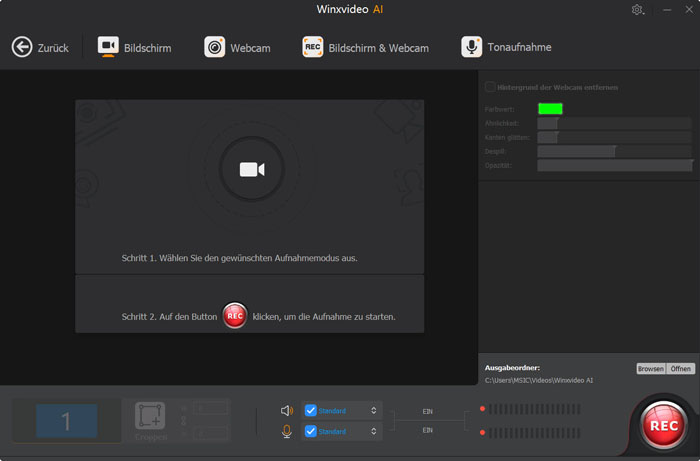Select the Bildschirm recording mode
700x461 pixels.
click(x=134, y=47)
